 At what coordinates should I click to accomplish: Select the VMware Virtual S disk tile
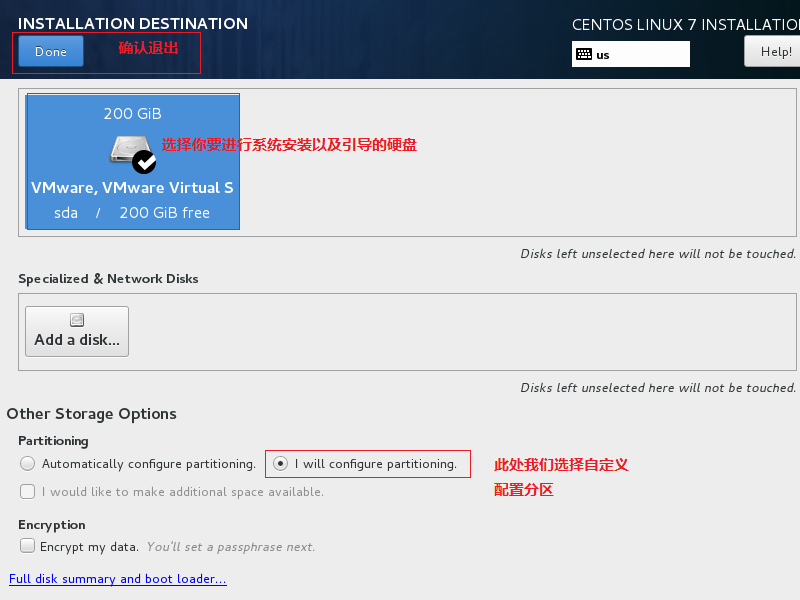[132, 162]
